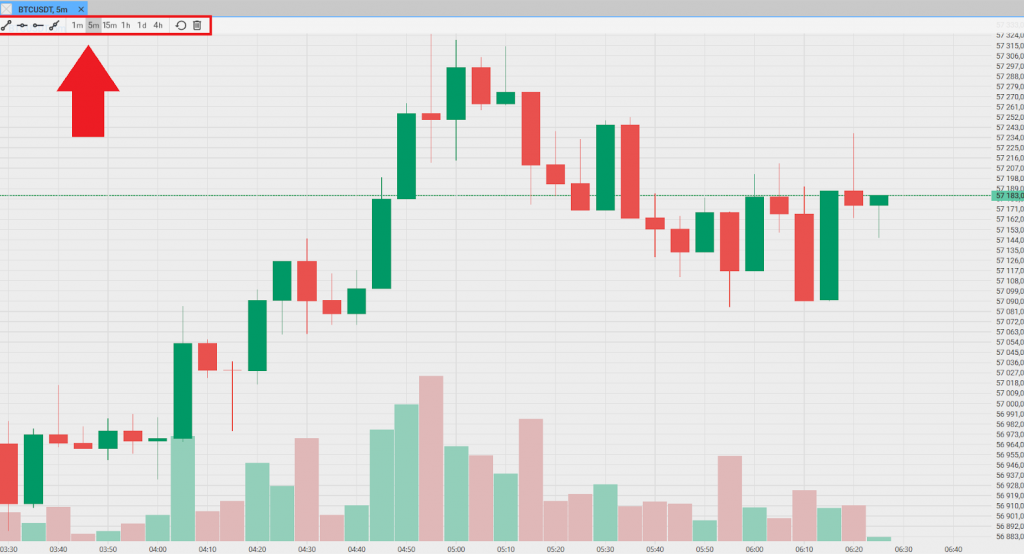
Task: Click the 03:40 time axis label
Action: coord(58,549)
